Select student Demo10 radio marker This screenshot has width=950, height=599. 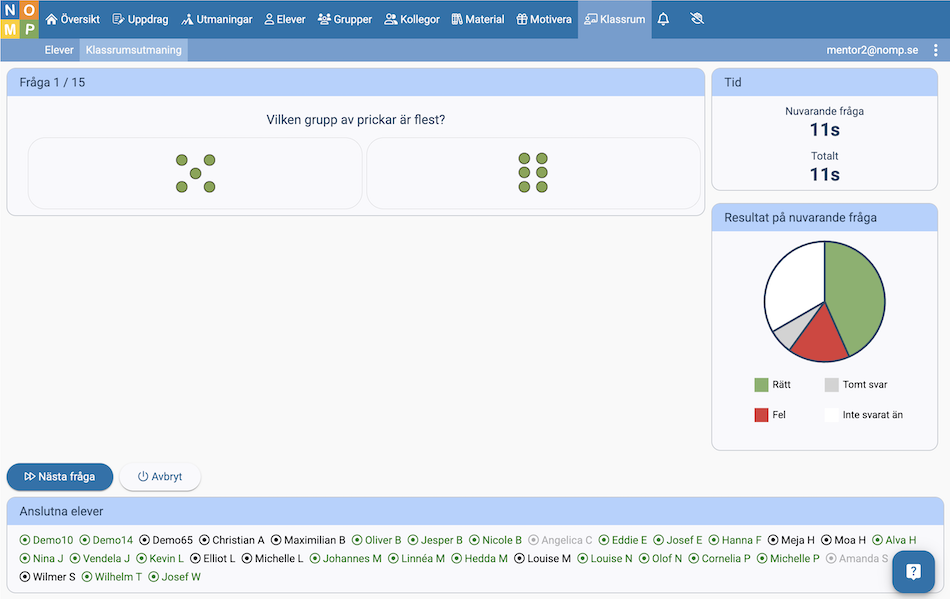pyautogui.click(x=25, y=540)
